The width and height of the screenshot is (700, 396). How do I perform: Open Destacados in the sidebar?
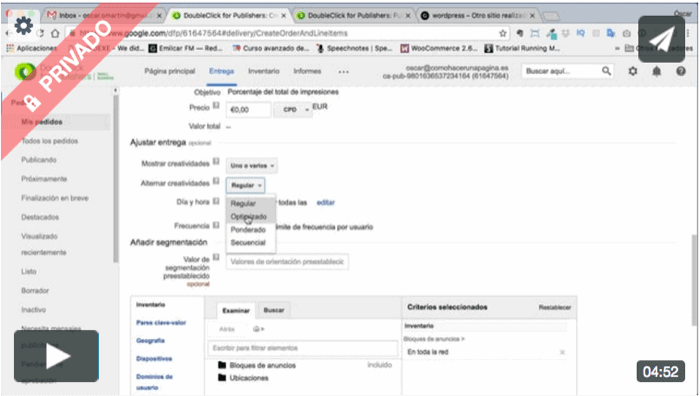coord(40,217)
